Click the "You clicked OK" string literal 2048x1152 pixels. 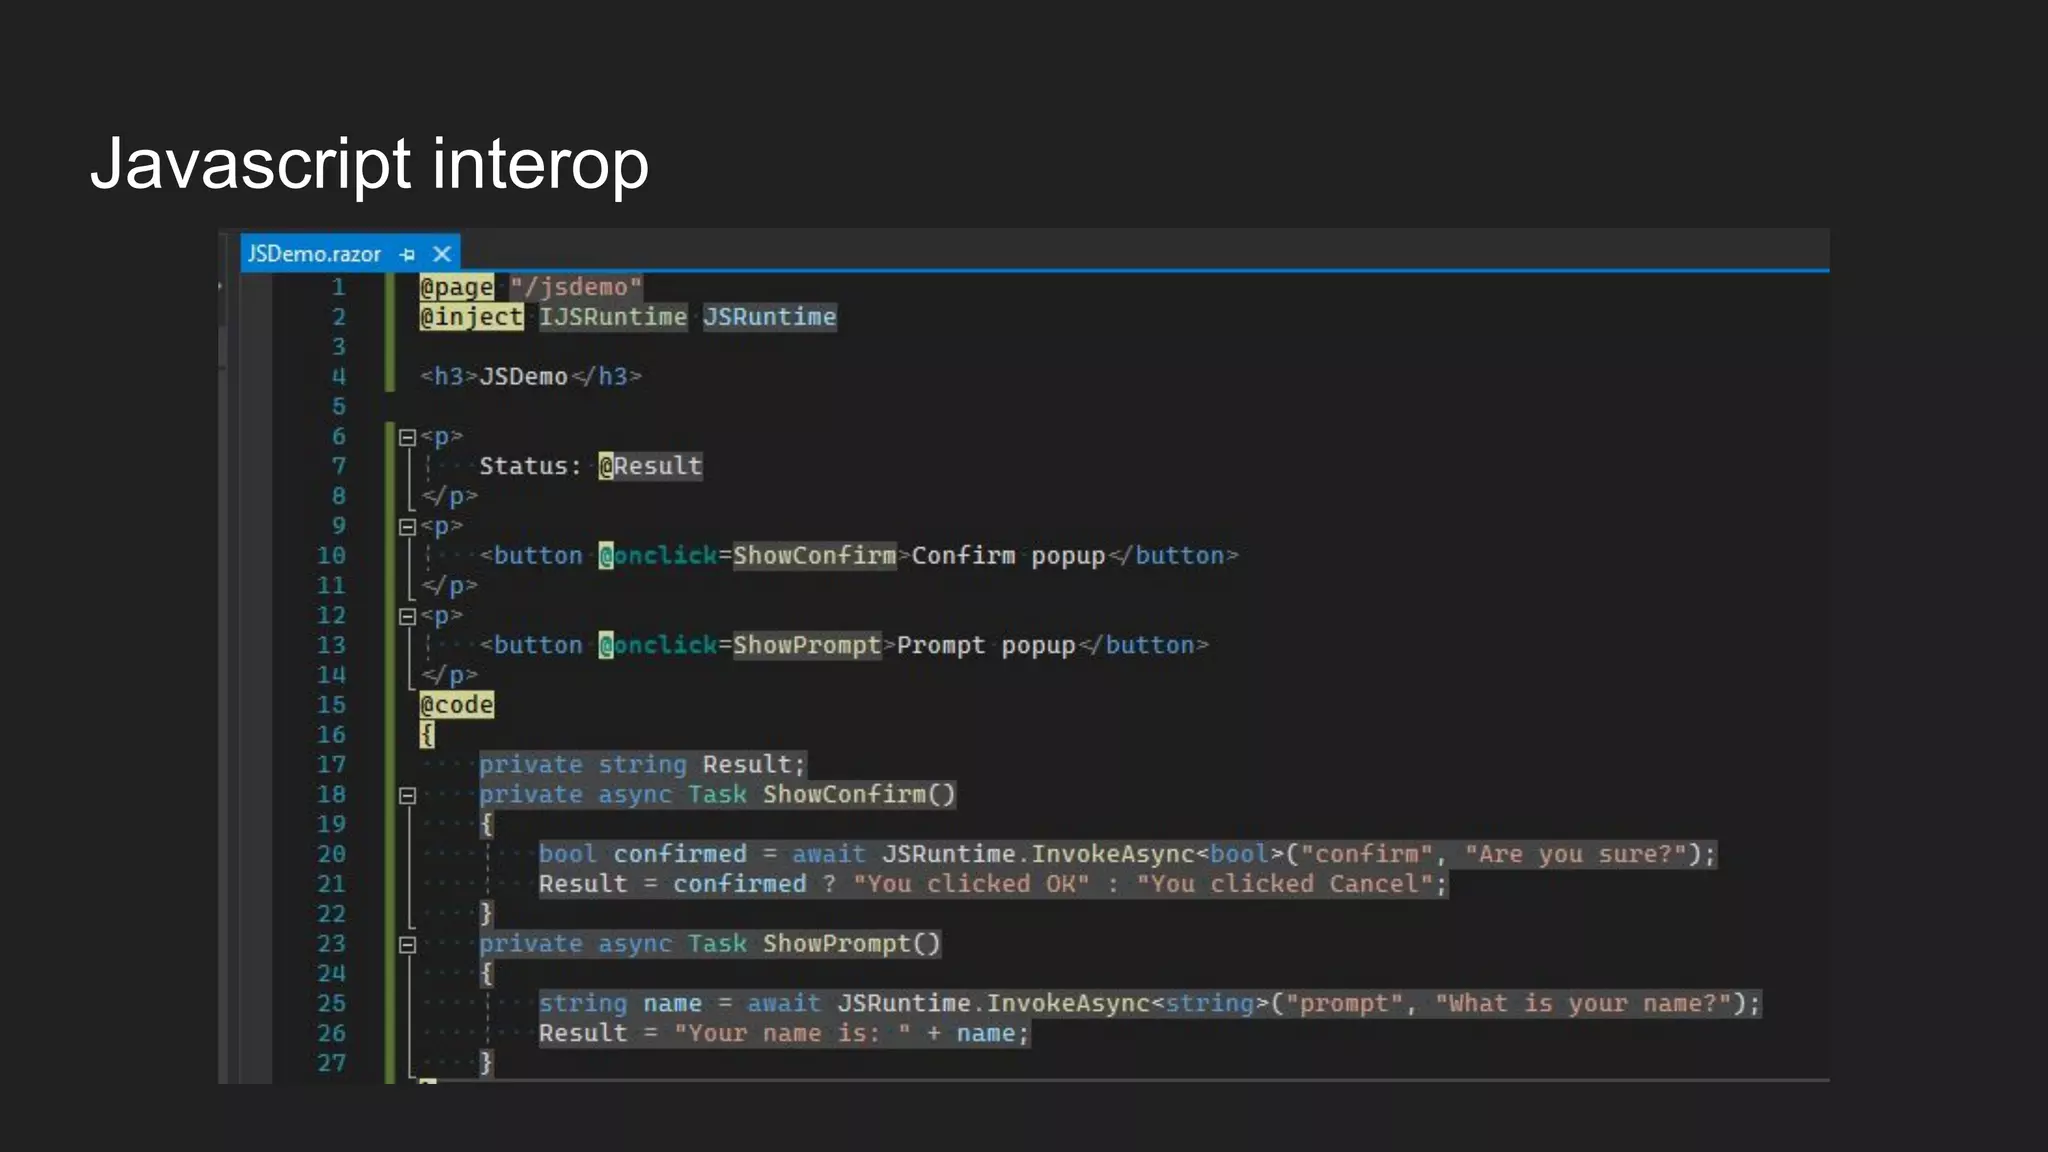coord(971,885)
